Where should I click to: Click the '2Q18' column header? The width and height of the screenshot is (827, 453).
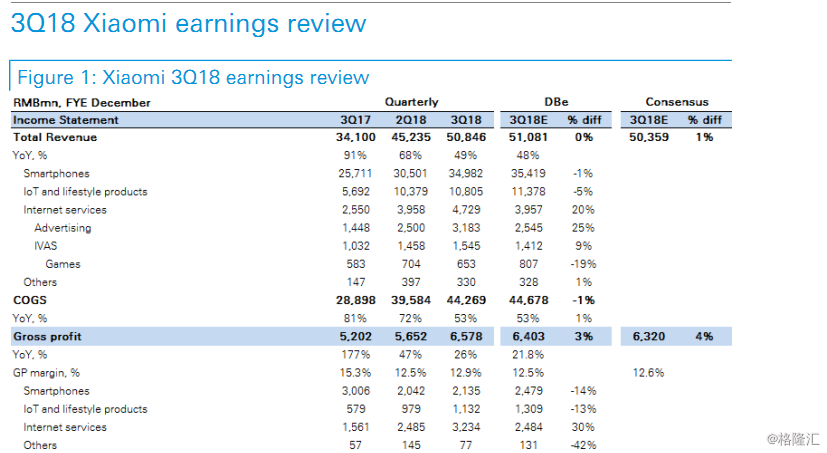coord(411,120)
